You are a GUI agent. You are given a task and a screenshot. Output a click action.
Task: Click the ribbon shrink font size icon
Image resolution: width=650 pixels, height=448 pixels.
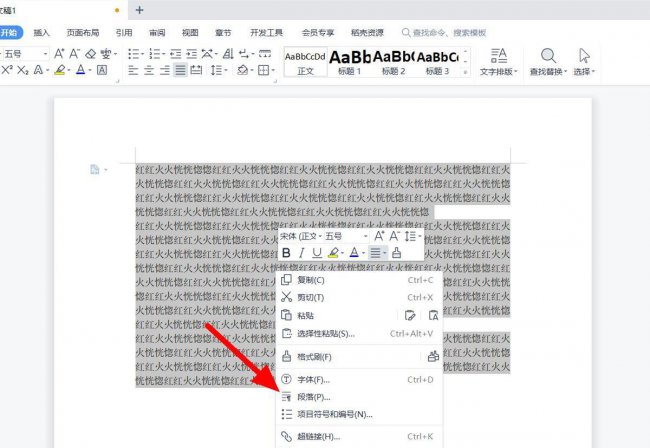pos(74,53)
